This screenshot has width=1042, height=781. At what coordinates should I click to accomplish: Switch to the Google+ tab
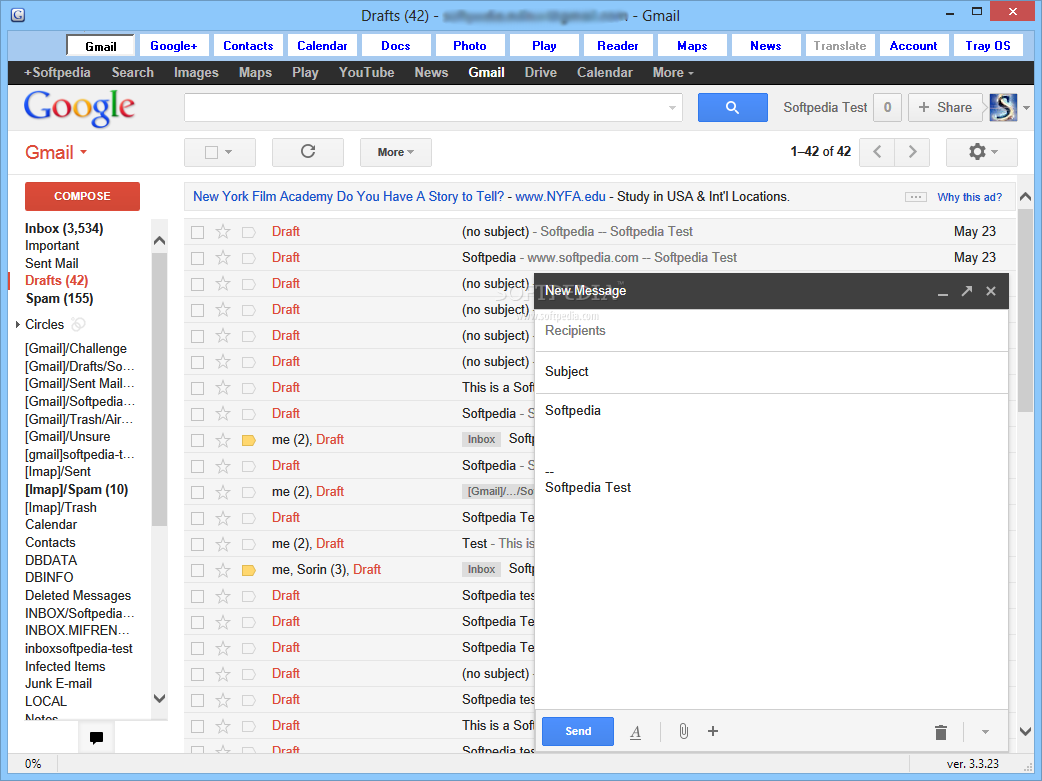click(x=174, y=46)
